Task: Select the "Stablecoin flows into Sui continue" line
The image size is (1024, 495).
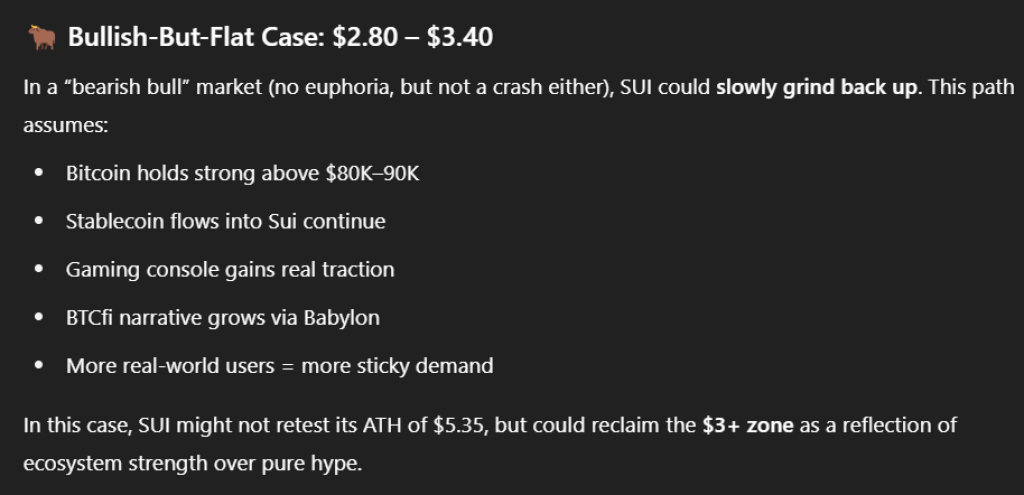Action: [x=225, y=221]
